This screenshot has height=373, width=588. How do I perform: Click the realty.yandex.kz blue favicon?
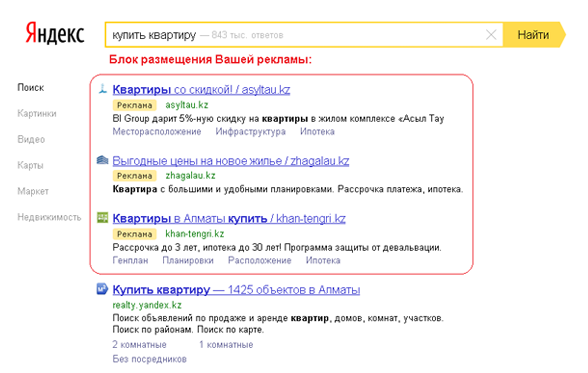102,289
